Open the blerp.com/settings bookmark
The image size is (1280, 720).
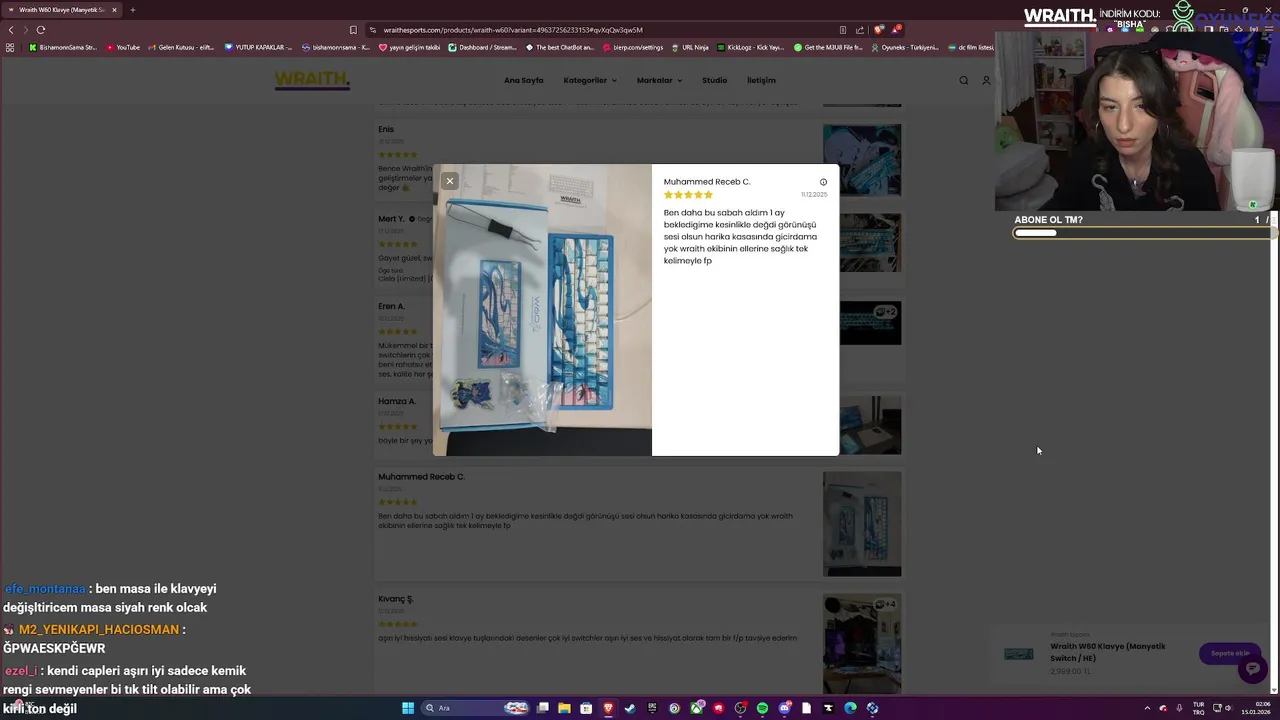pos(633,47)
